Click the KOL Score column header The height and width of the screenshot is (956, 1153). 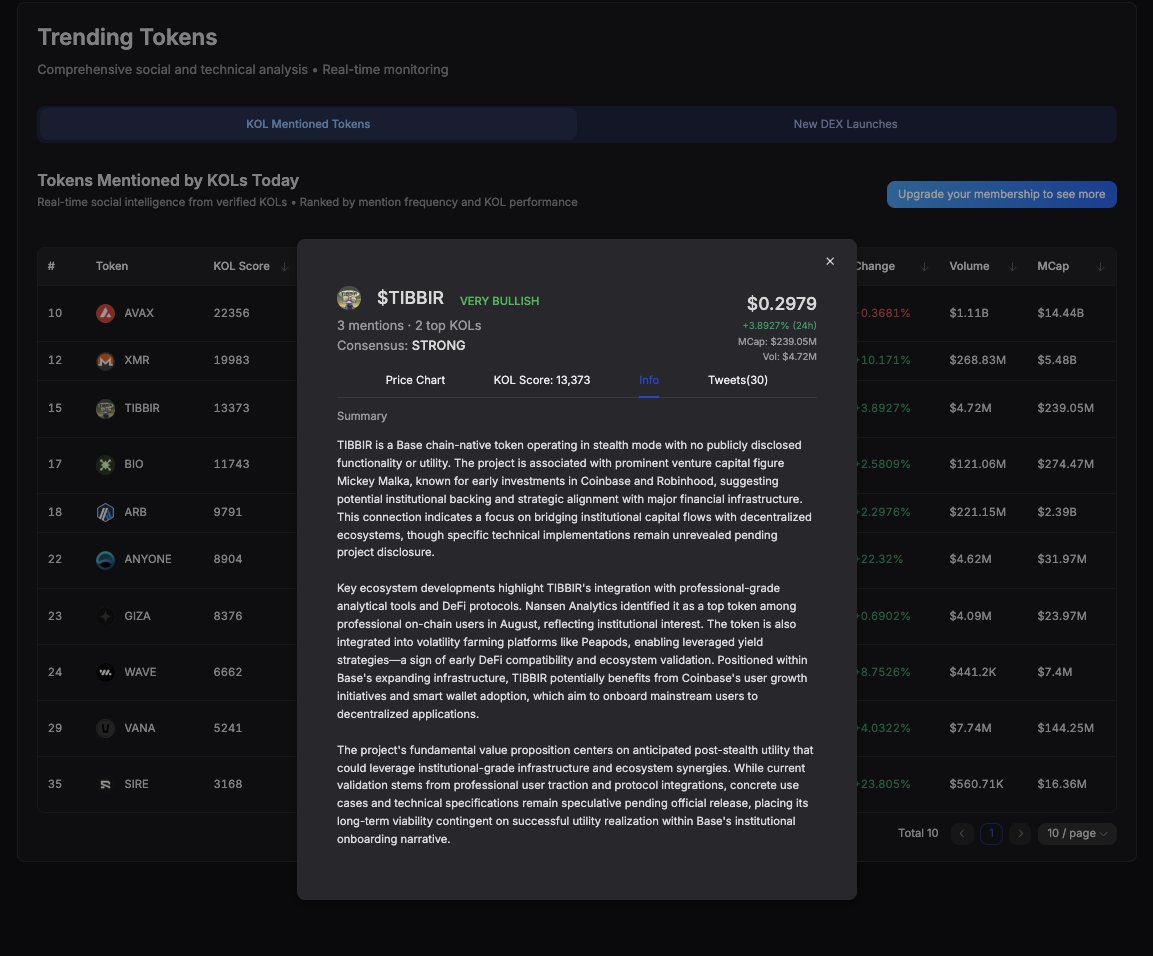point(241,266)
